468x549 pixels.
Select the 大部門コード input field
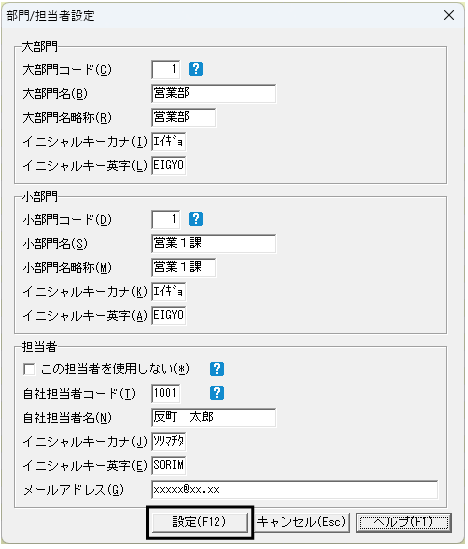(166, 69)
